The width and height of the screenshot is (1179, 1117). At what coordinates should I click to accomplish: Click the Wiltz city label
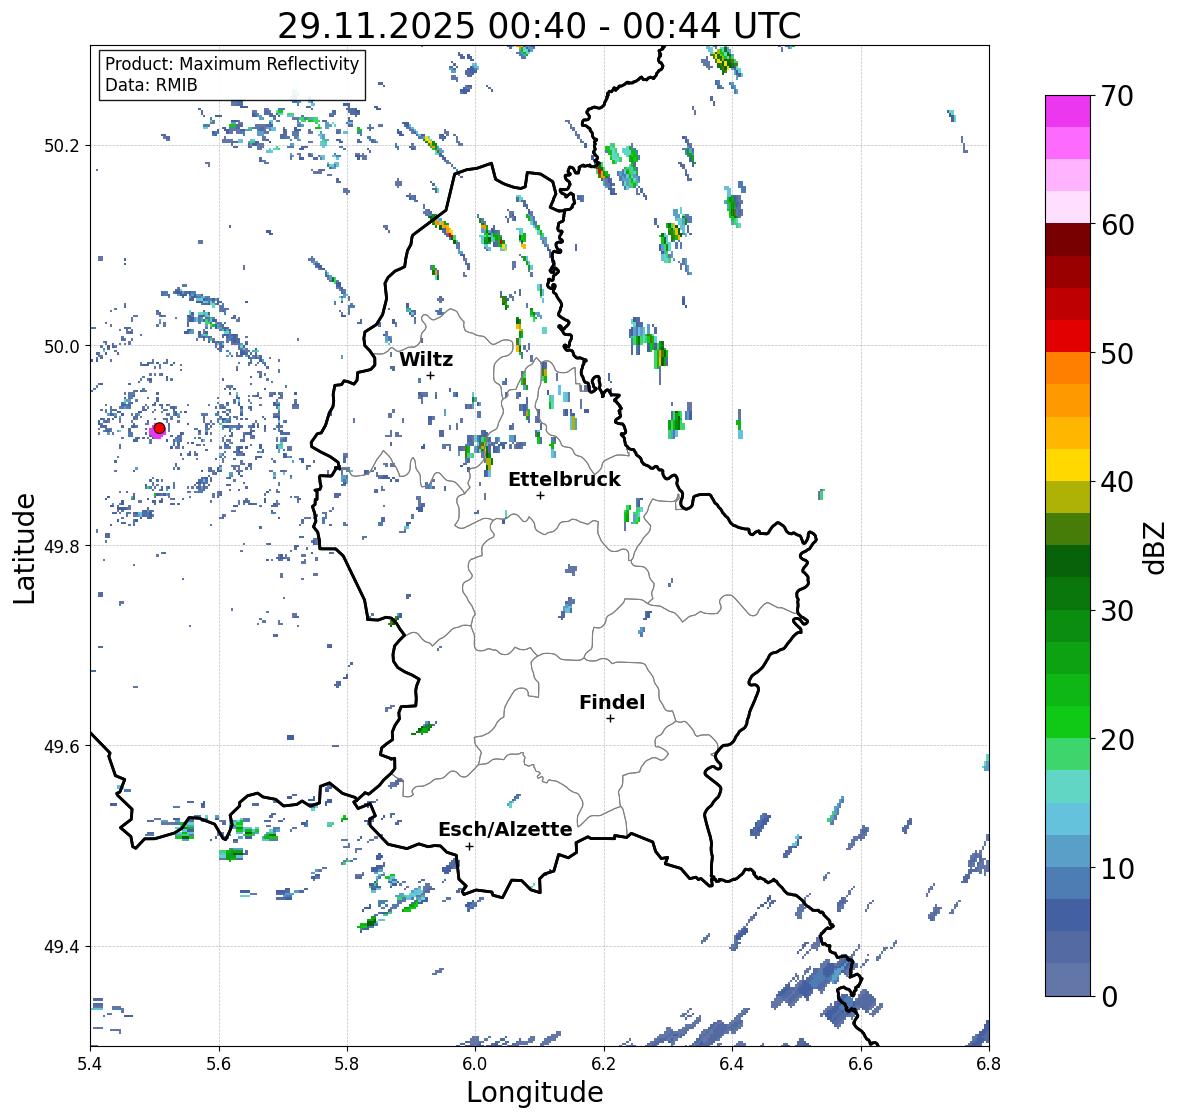(426, 359)
